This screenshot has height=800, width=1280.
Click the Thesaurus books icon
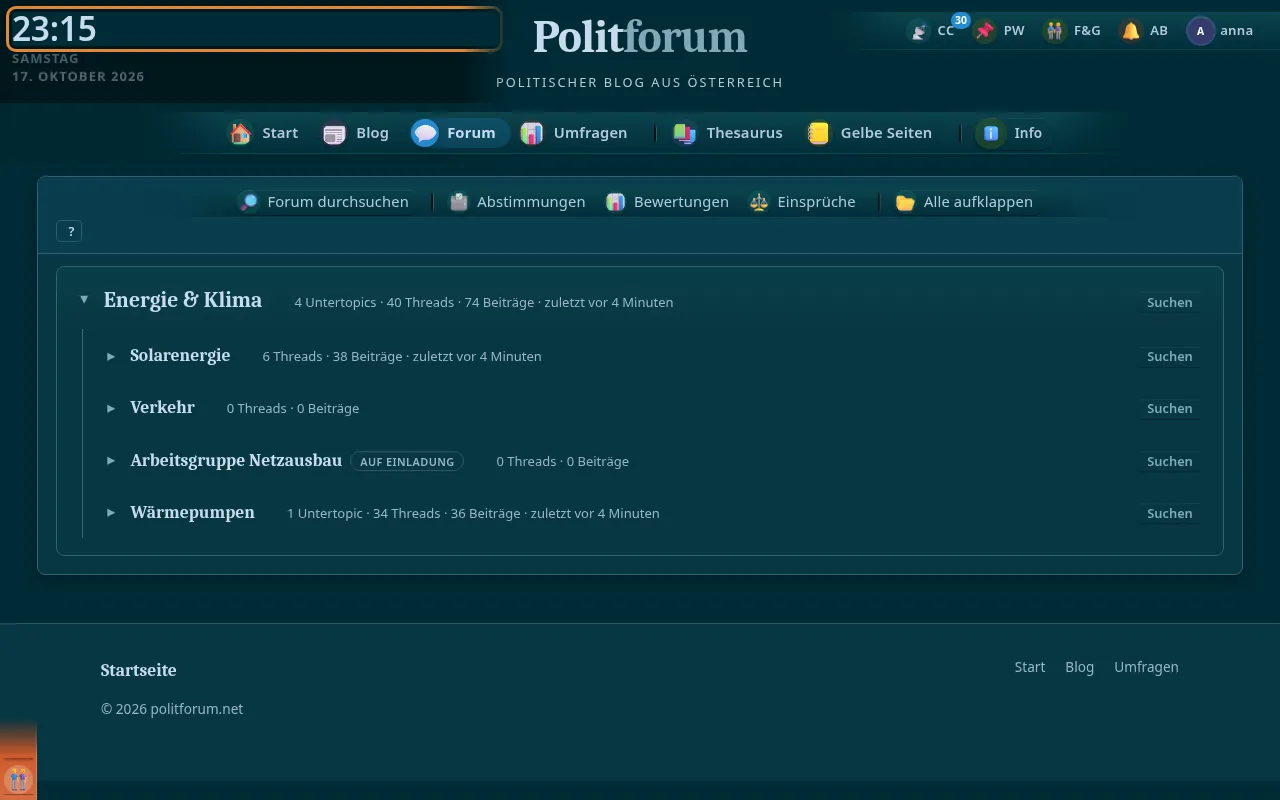685,133
